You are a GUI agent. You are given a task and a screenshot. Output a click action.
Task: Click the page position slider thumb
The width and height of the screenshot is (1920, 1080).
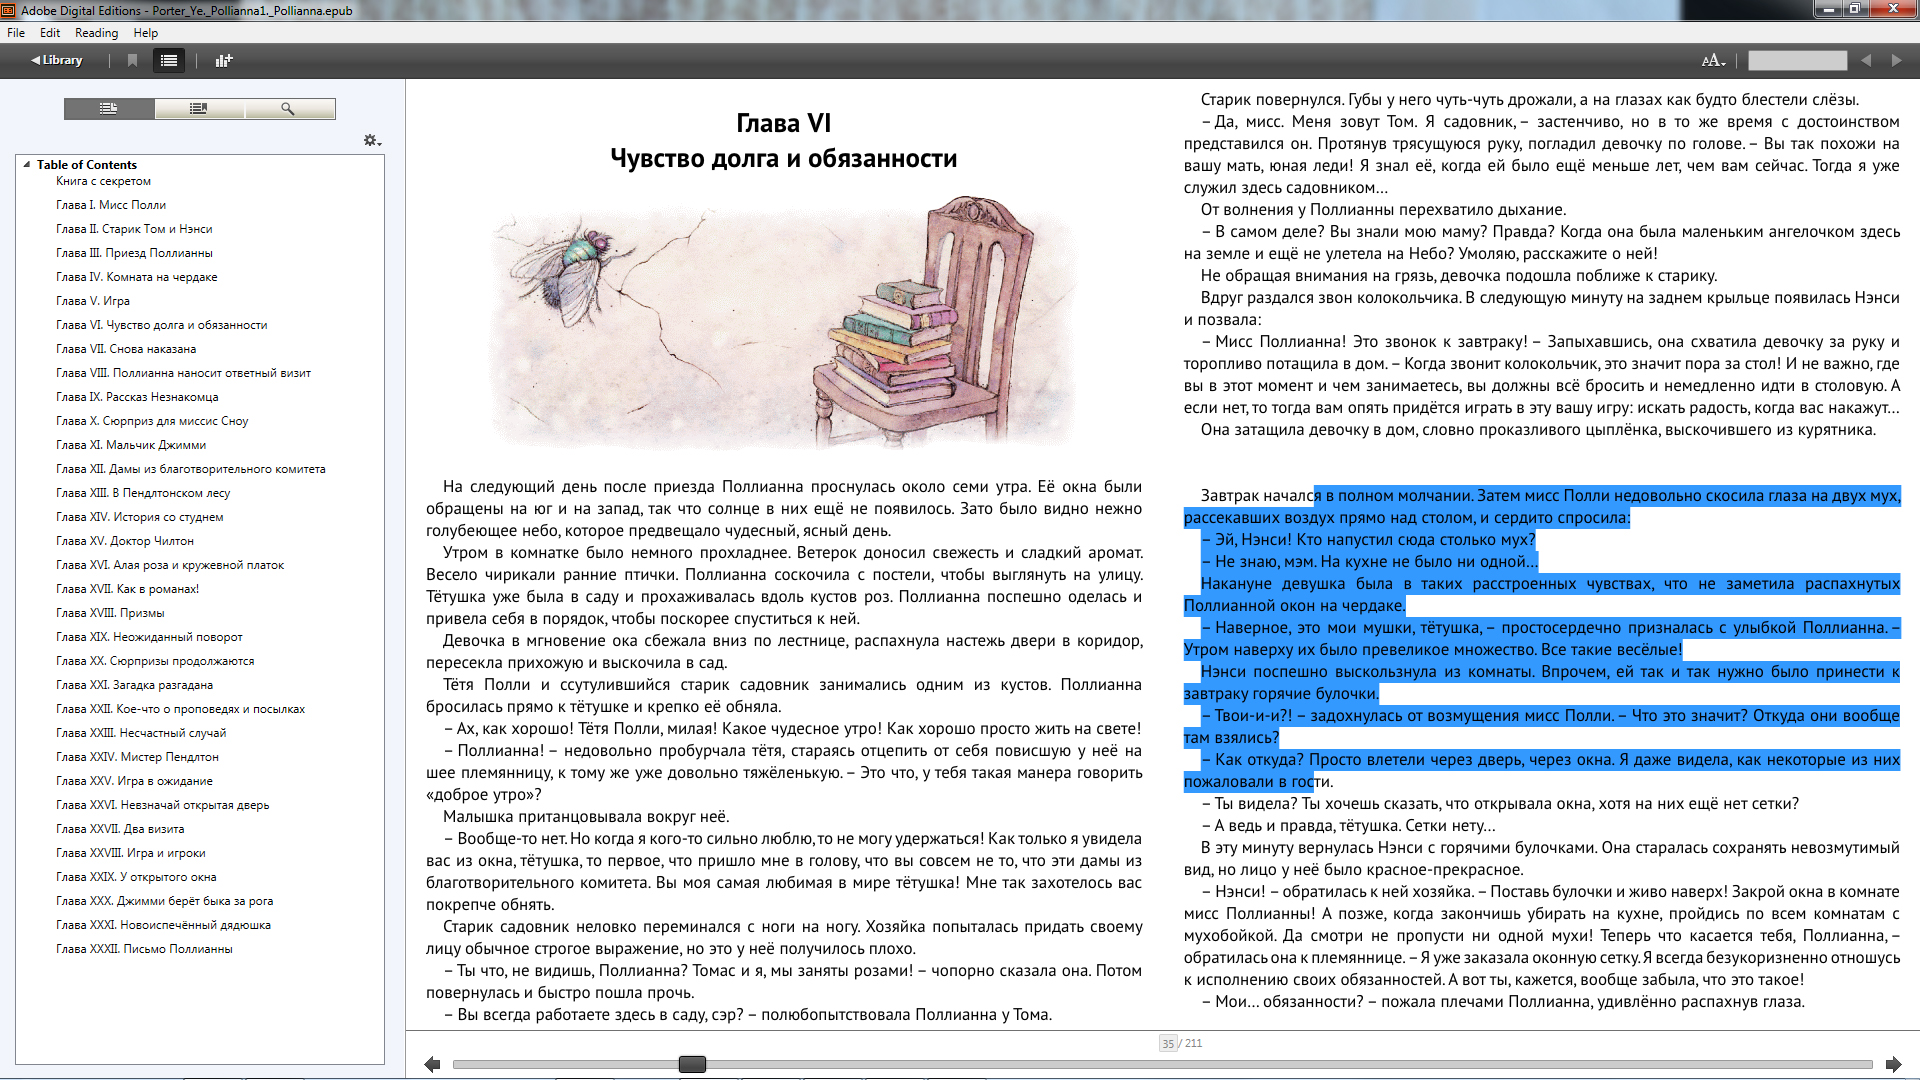pyautogui.click(x=692, y=1064)
